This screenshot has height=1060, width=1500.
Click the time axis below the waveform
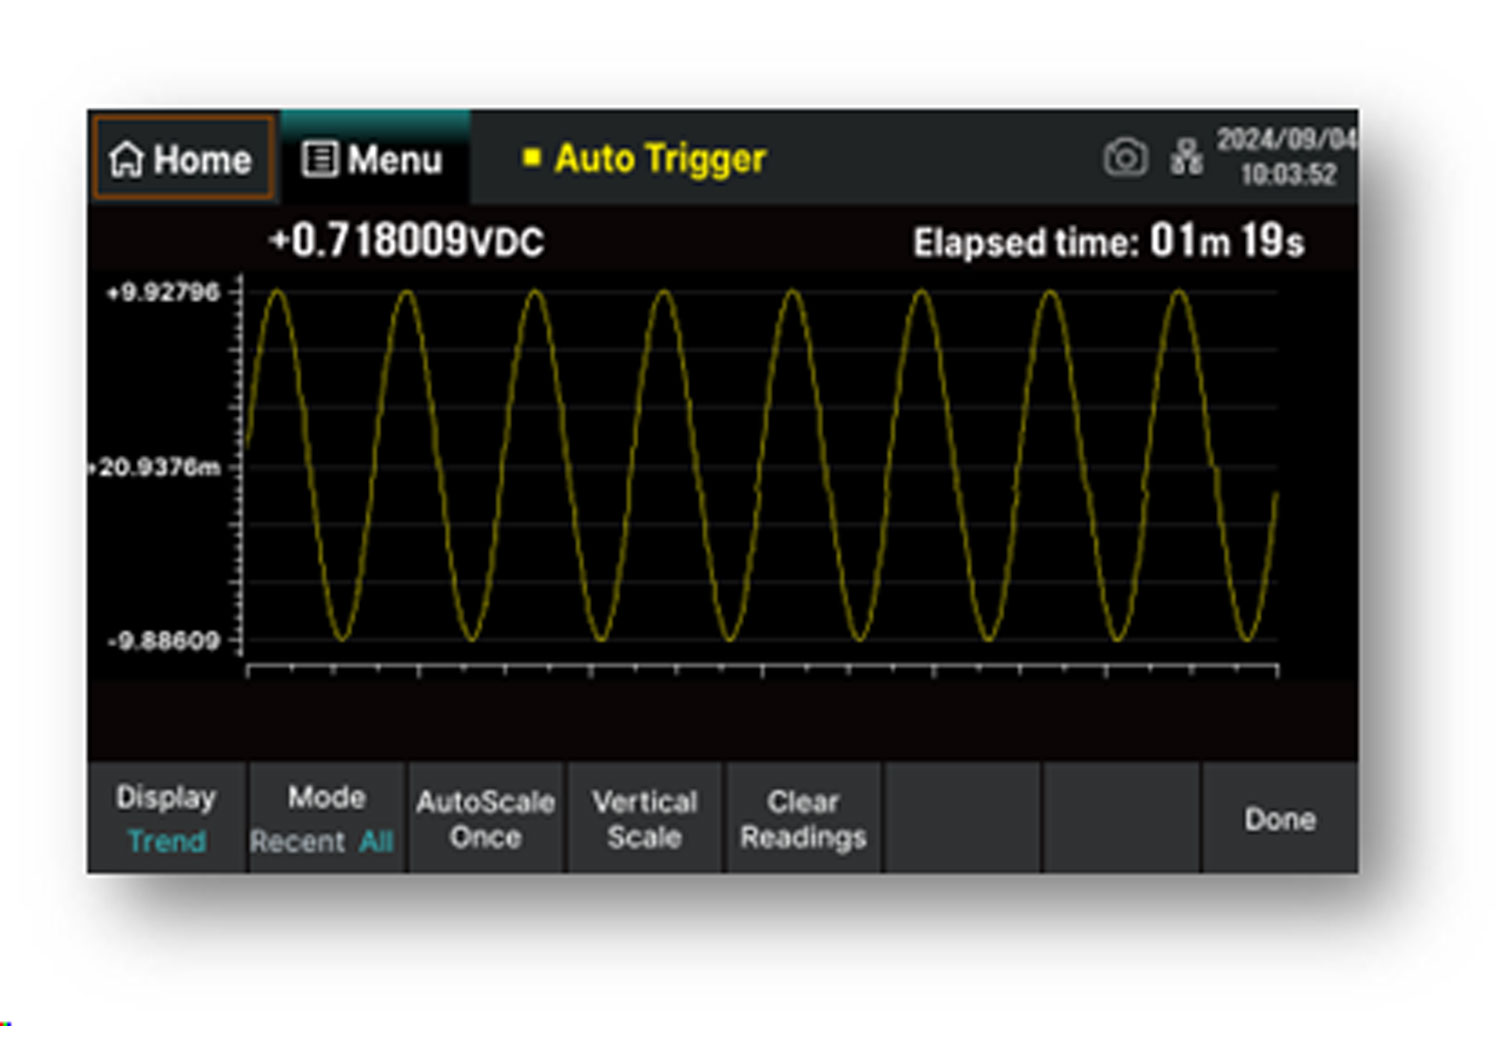pyautogui.click(x=762, y=669)
